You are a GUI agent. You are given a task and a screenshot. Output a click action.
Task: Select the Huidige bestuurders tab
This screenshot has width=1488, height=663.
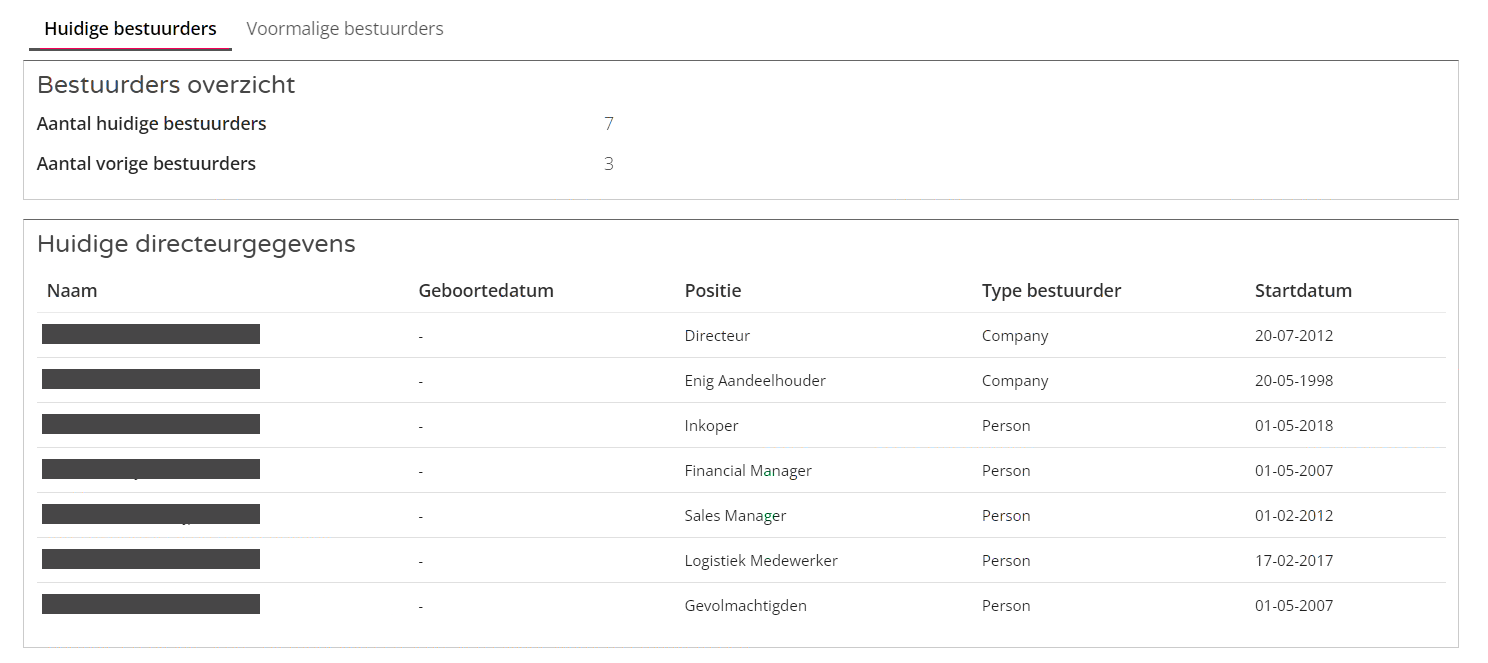130,29
